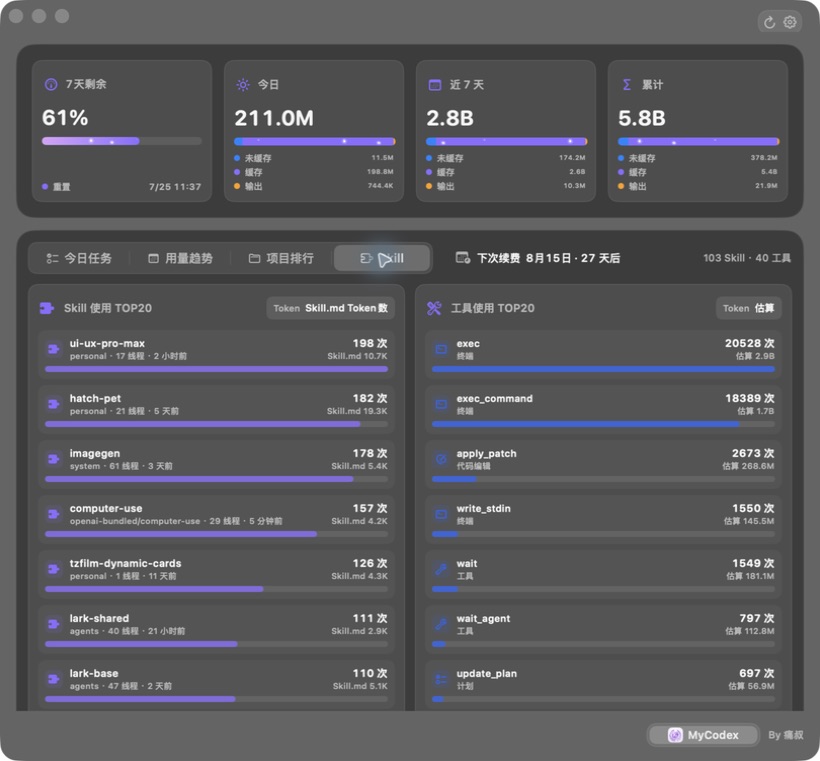Image resolution: width=820 pixels, height=761 pixels.
Task: Click the MyCodex logo icon
Action: tap(675, 735)
